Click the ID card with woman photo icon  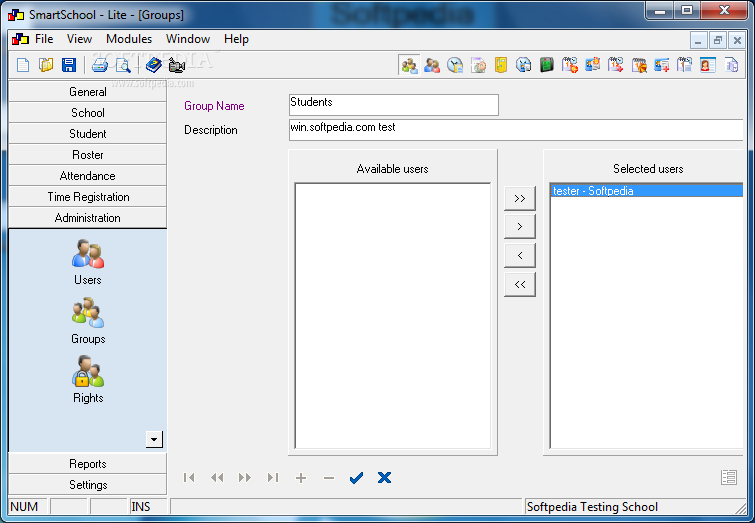(708, 65)
